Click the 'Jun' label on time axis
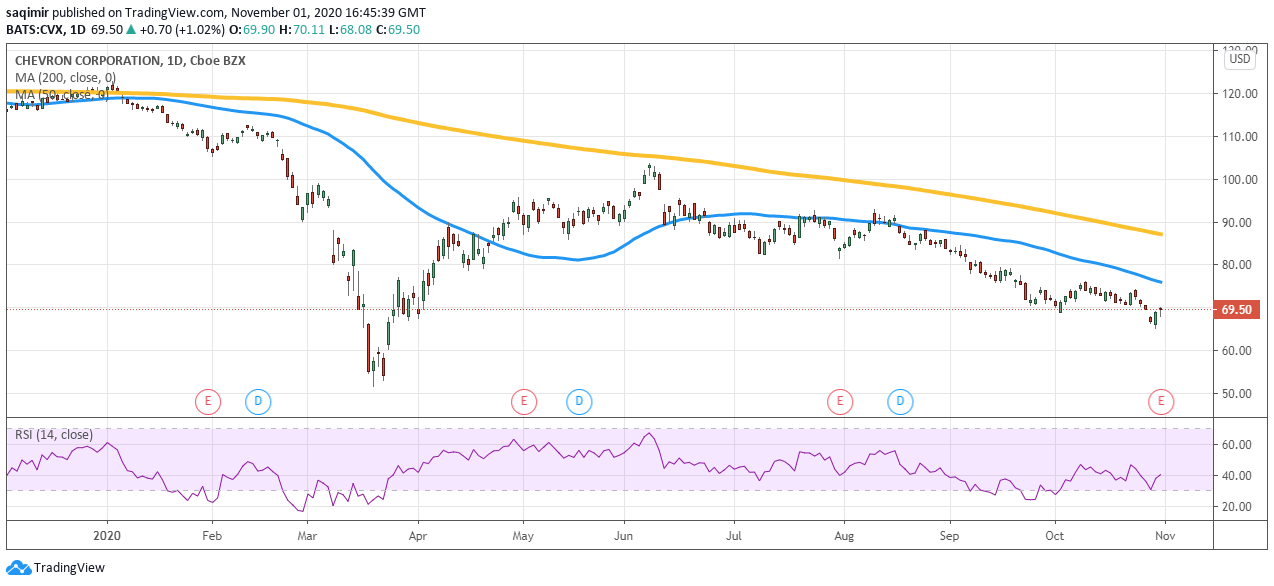This screenshot has width=1274, height=586. (625, 536)
